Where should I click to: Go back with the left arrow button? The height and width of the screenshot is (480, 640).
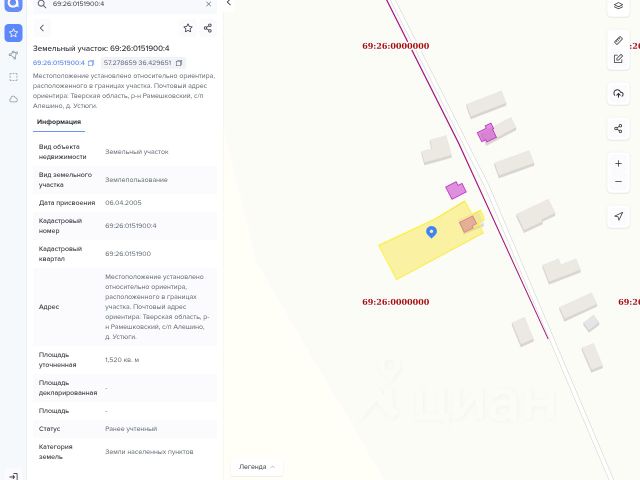[42, 28]
